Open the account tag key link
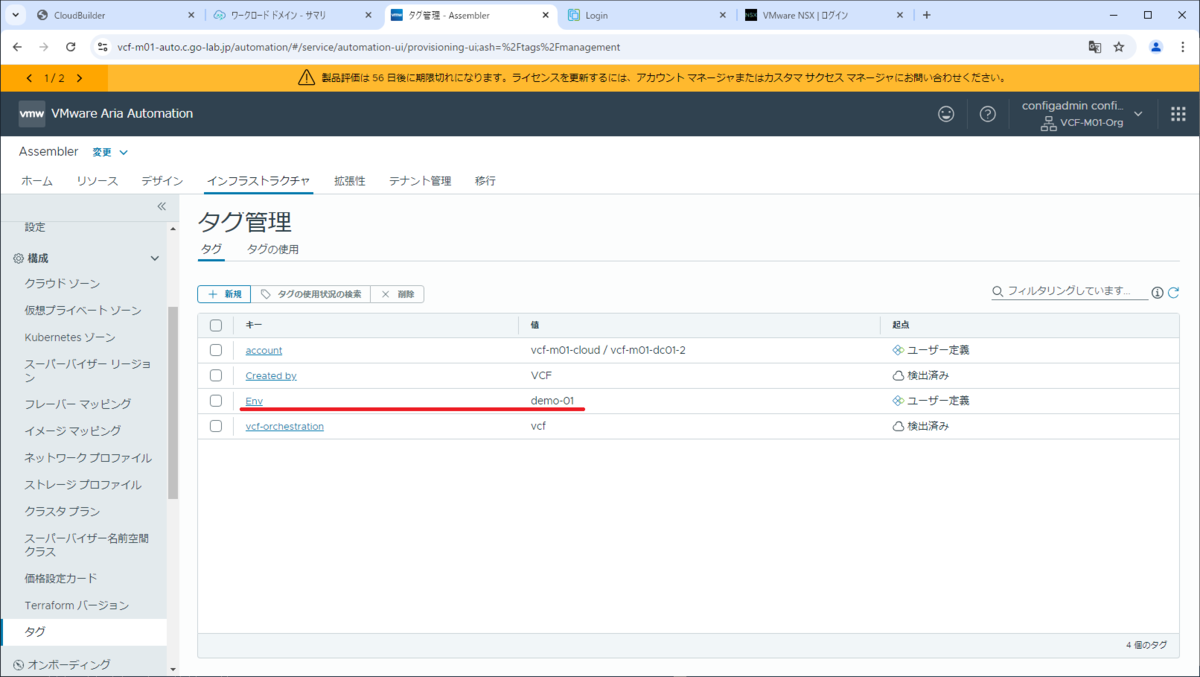 (x=264, y=350)
